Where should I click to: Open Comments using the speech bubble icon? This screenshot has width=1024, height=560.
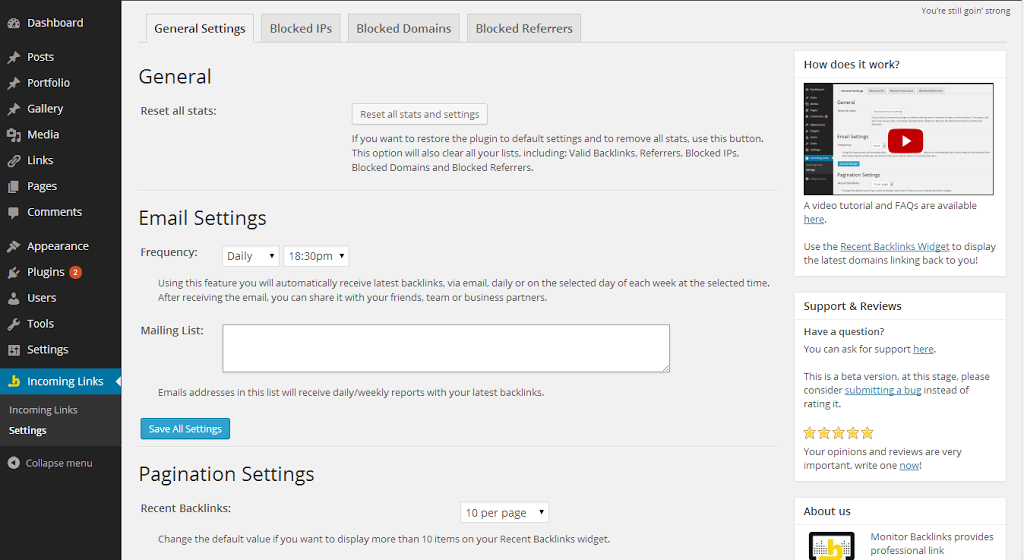pos(14,212)
